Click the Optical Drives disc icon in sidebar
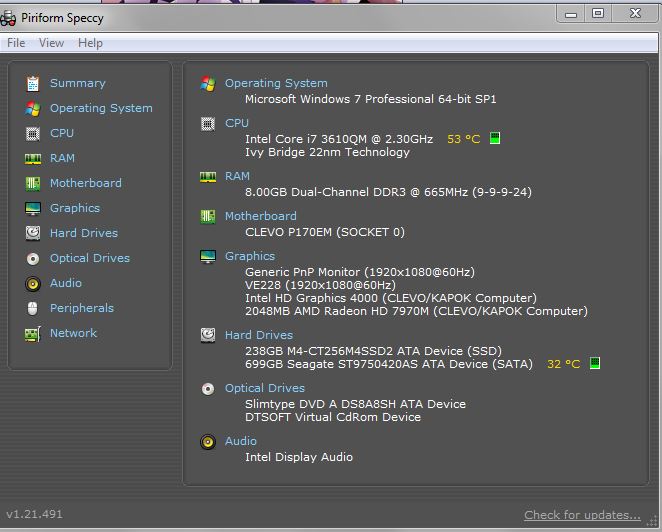 point(33,258)
